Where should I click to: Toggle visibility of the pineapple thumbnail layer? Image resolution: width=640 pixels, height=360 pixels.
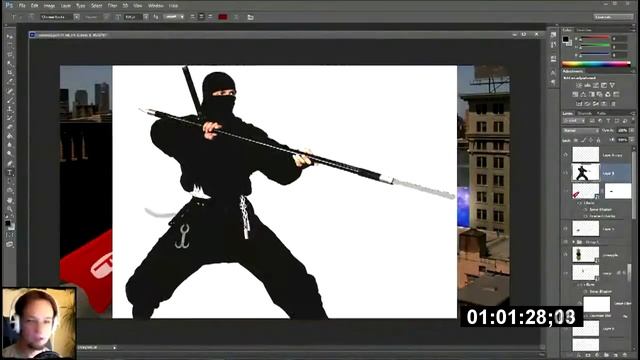[566, 254]
